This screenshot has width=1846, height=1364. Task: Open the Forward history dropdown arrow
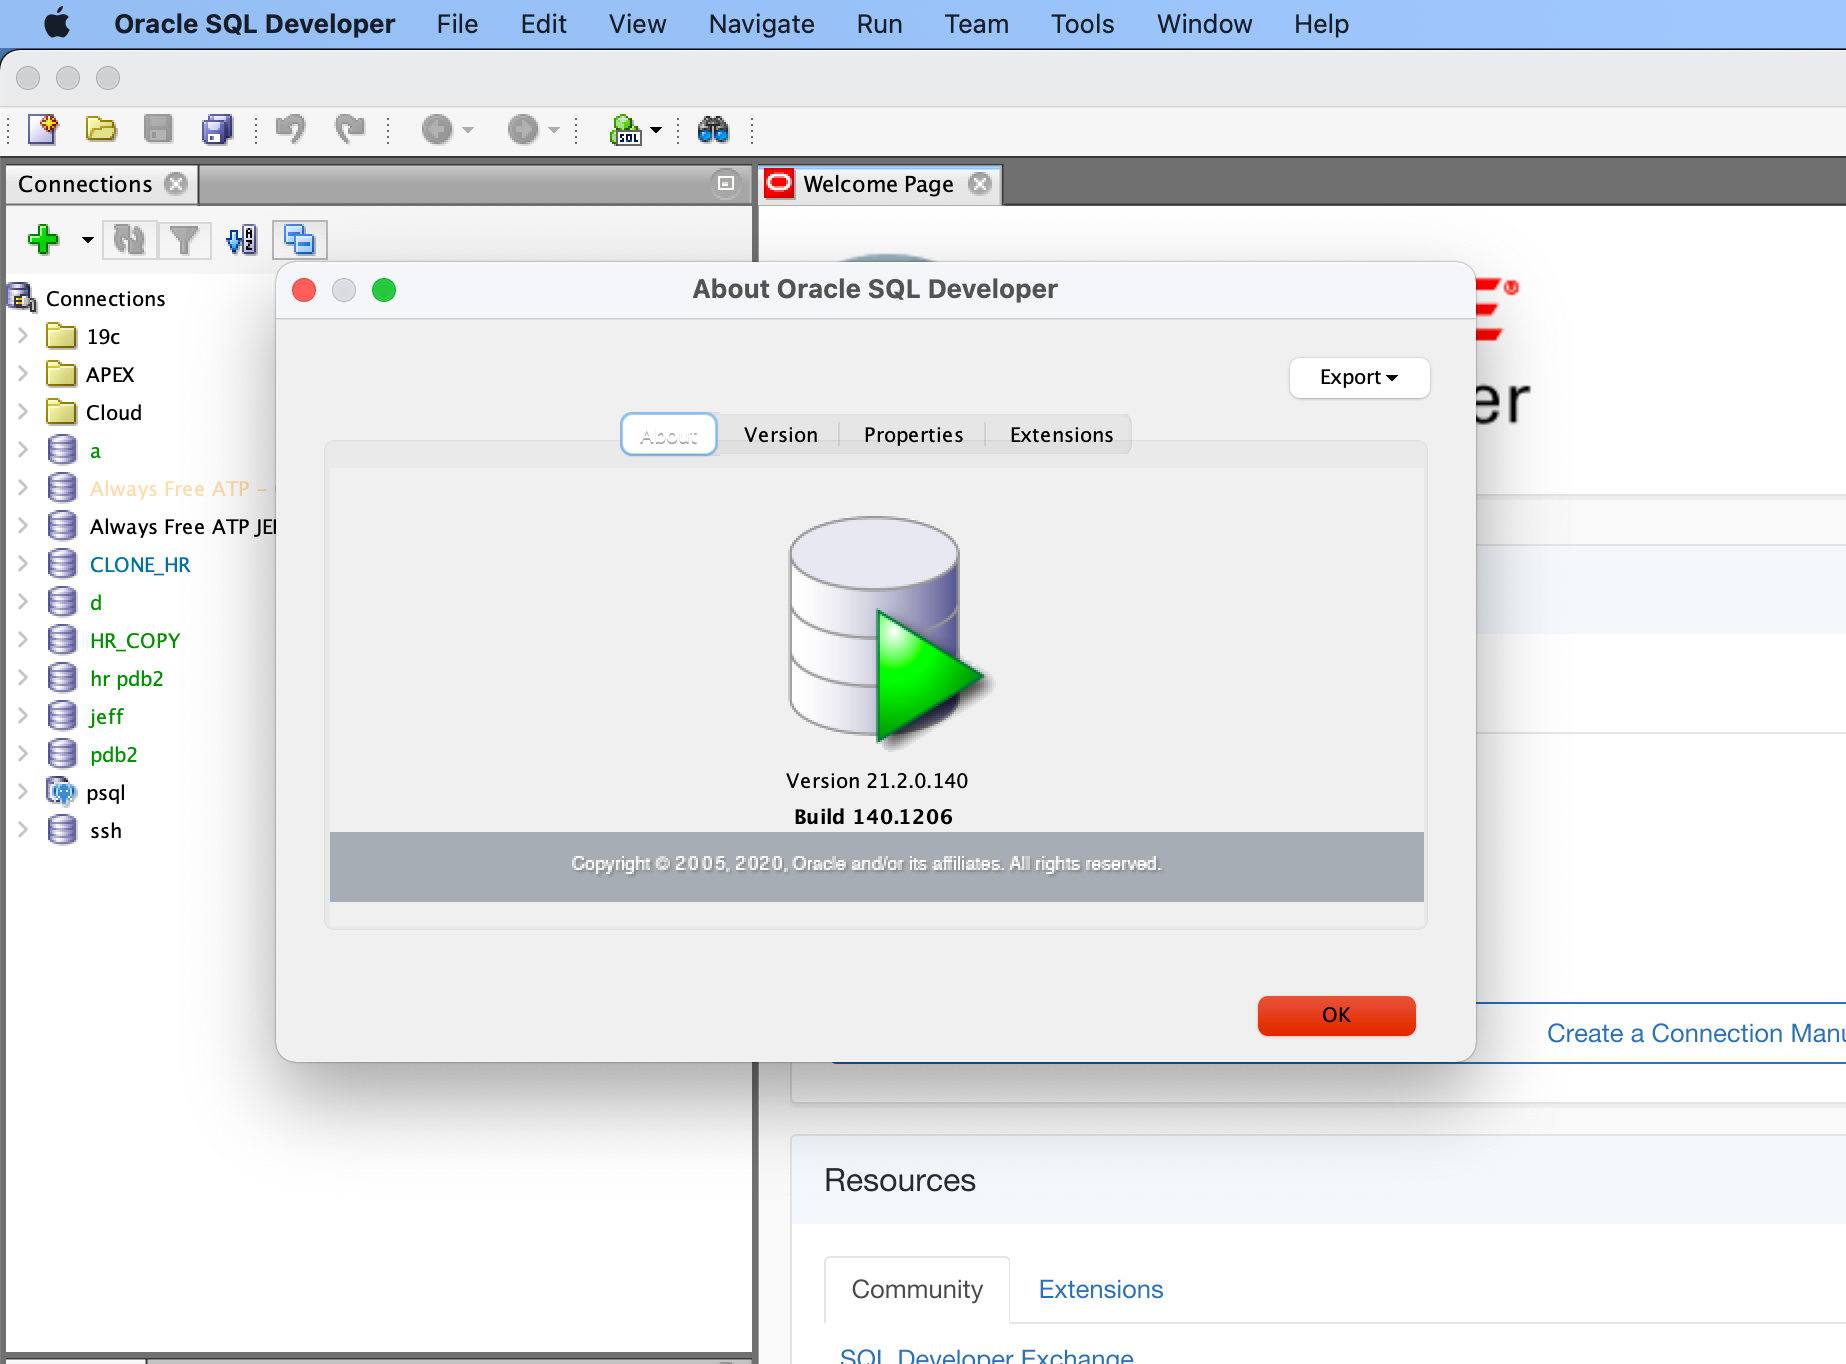pos(554,130)
